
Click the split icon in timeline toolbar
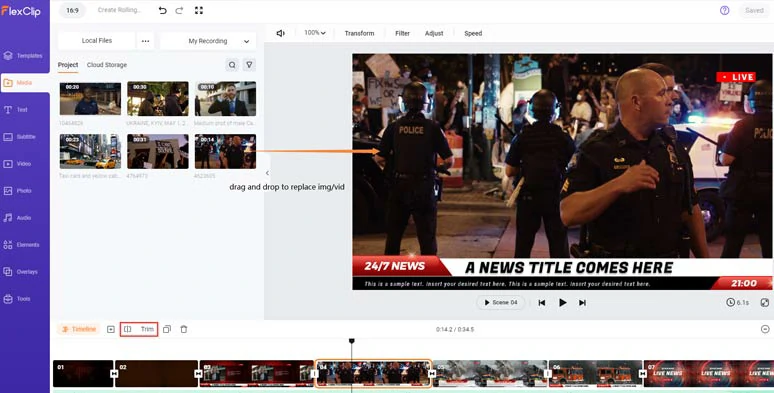127,329
